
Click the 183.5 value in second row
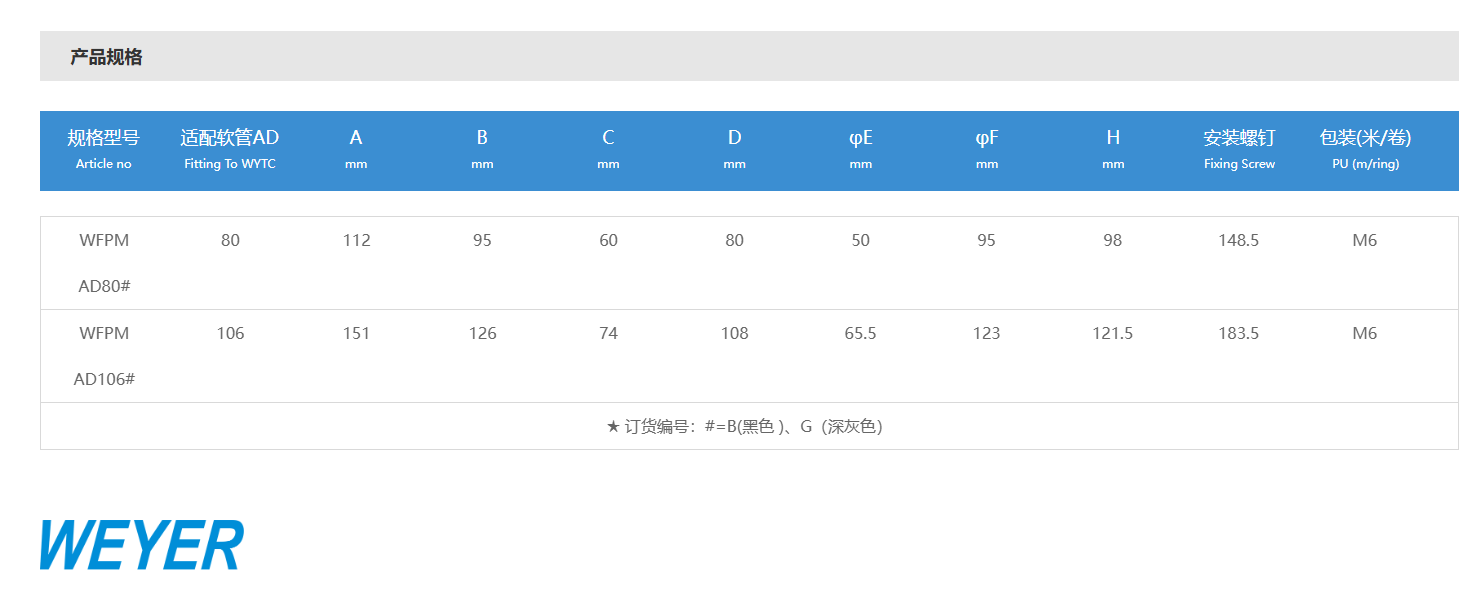pyautogui.click(x=1239, y=333)
